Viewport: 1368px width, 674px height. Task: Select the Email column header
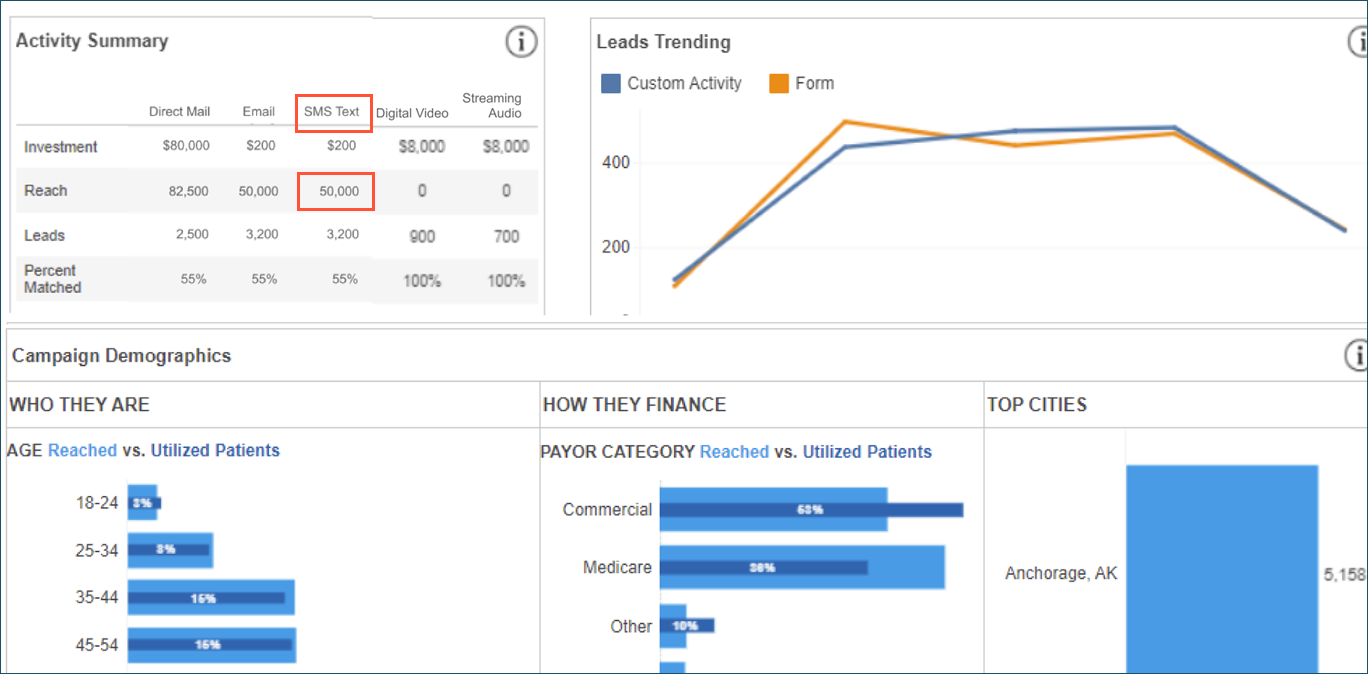pos(258,112)
